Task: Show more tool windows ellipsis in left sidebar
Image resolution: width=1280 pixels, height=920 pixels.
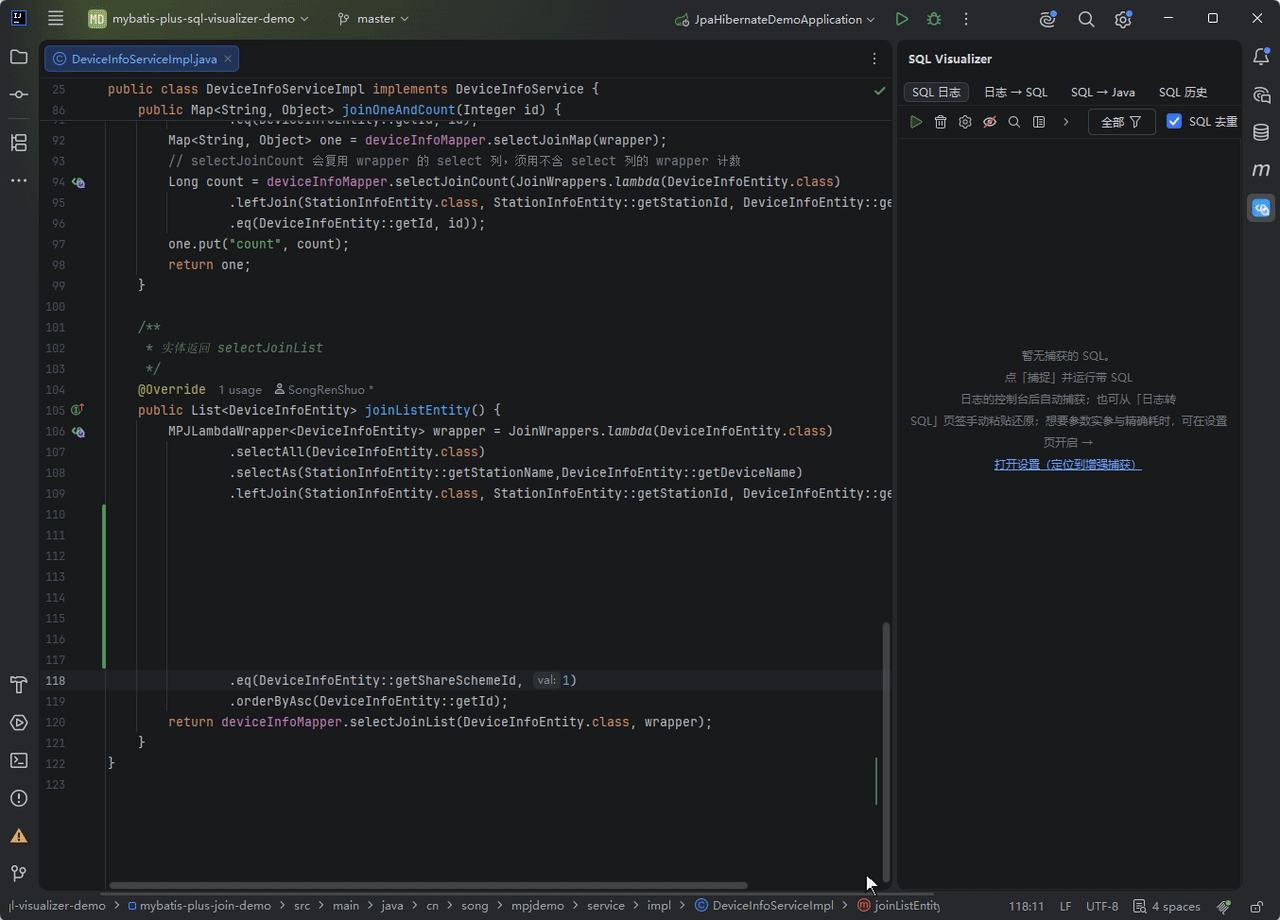Action: click(x=19, y=180)
